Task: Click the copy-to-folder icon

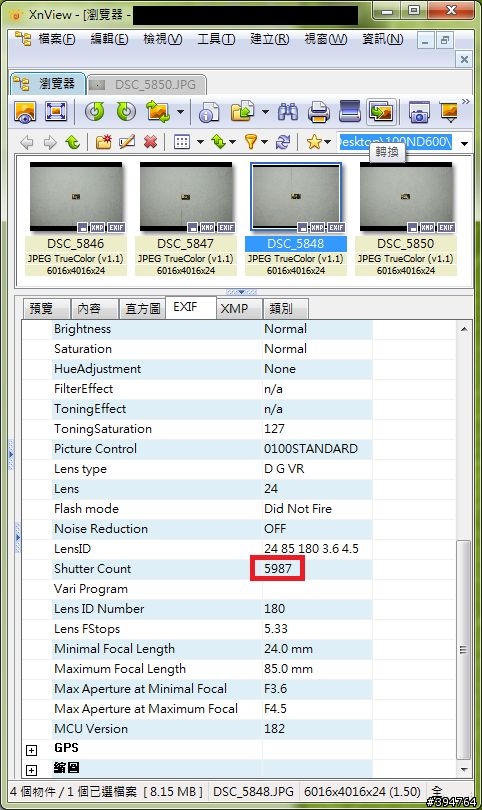Action: click(243, 112)
